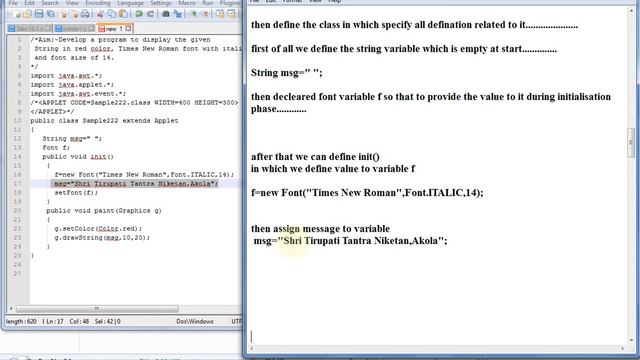Switch to the 'new 1' tab

114,29
